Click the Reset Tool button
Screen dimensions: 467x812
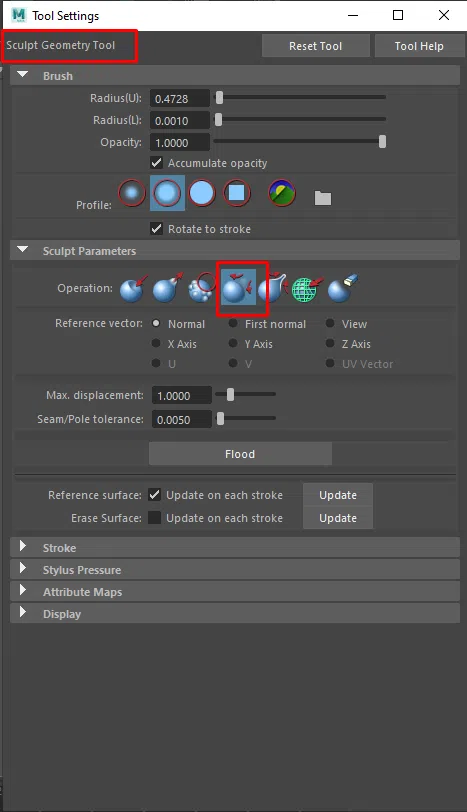(316, 46)
